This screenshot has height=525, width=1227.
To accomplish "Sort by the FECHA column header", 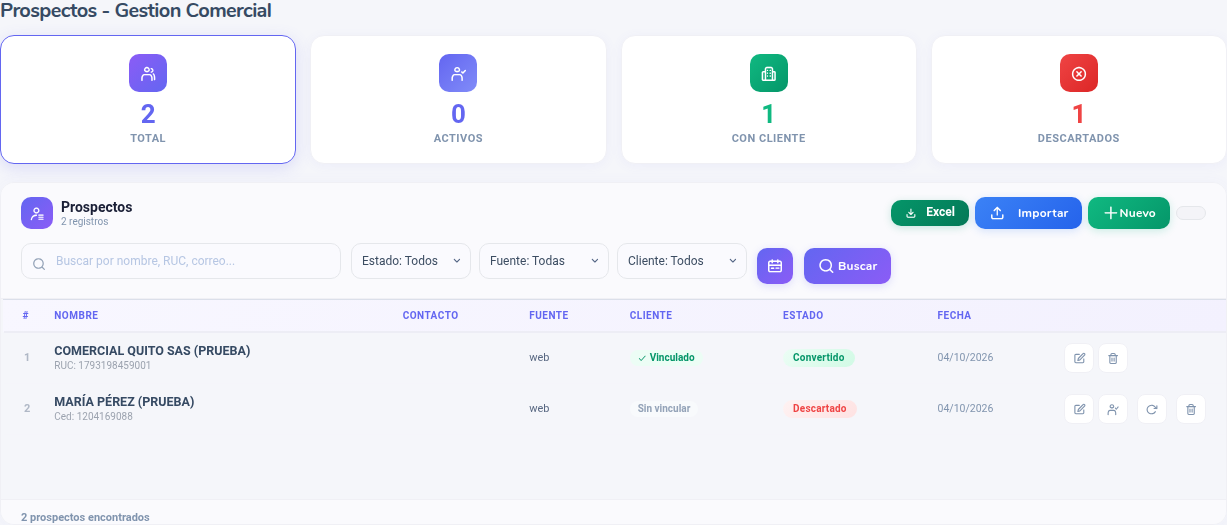I will point(954,316).
